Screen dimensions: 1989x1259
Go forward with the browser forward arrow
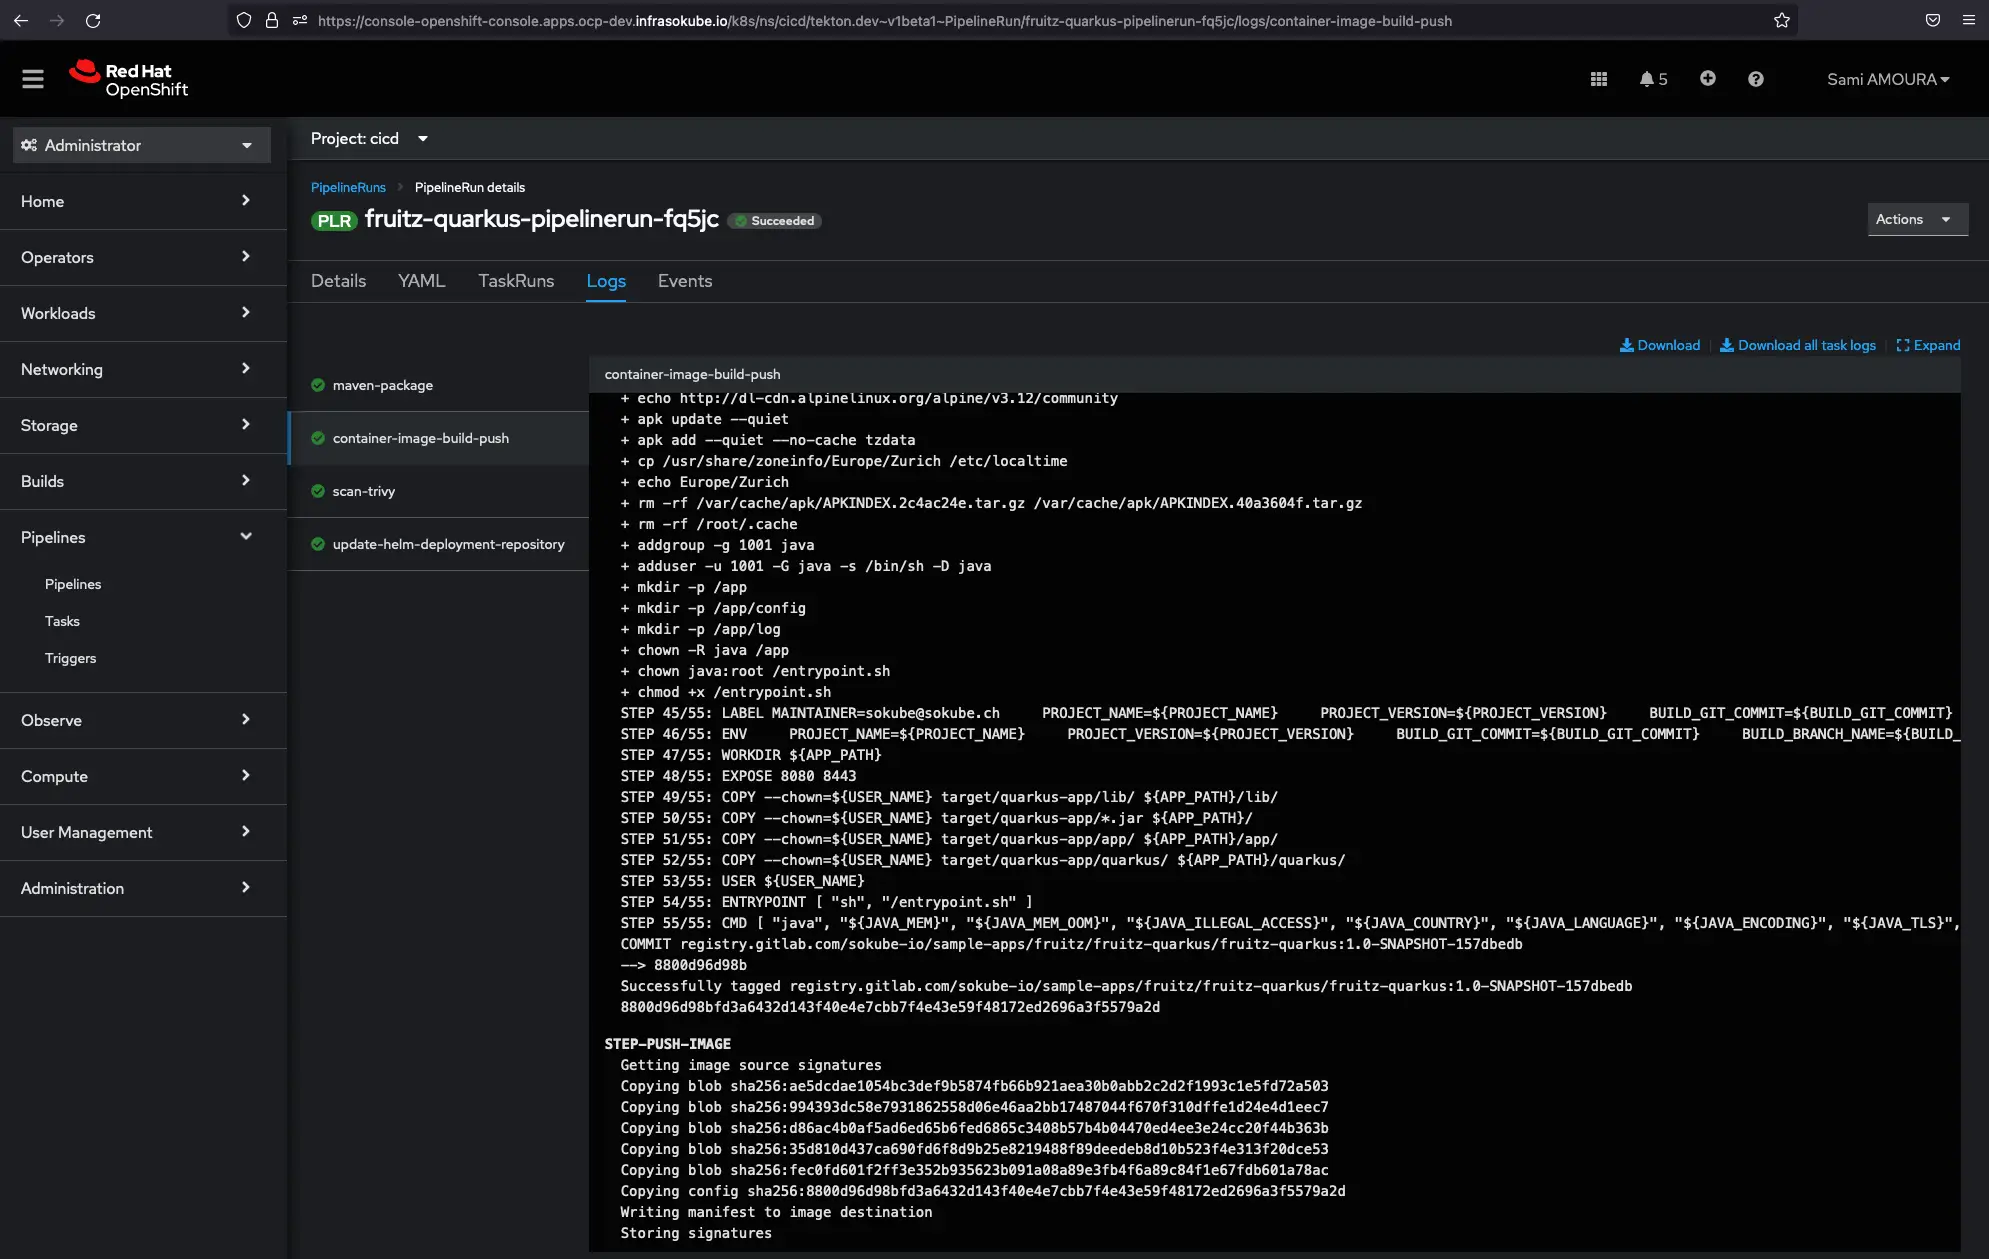point(57,20)
